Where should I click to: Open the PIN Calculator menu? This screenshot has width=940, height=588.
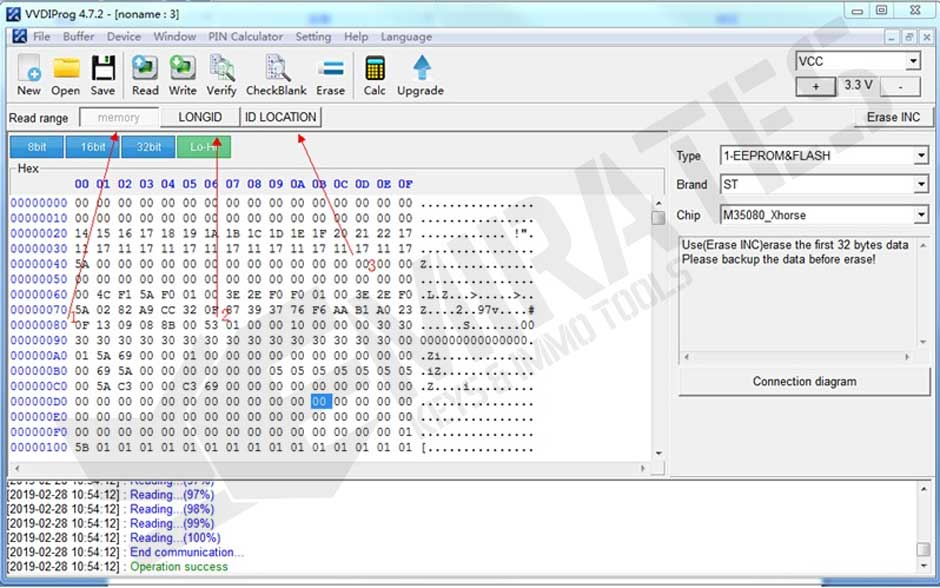tap(245, 37)
